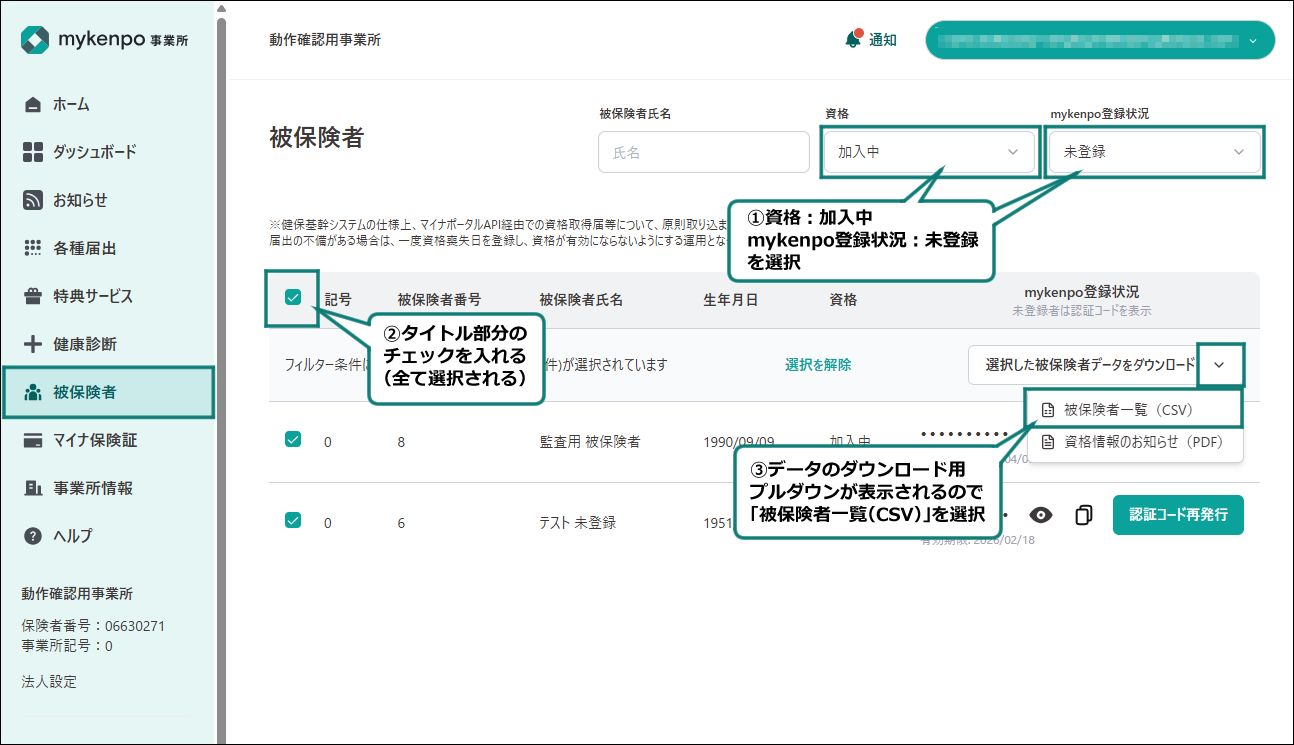Viewport: 1294px width, 745px height.
Task: Select 被保険者一覧（CSV） from the menu
Action: tap(1129, 410)
